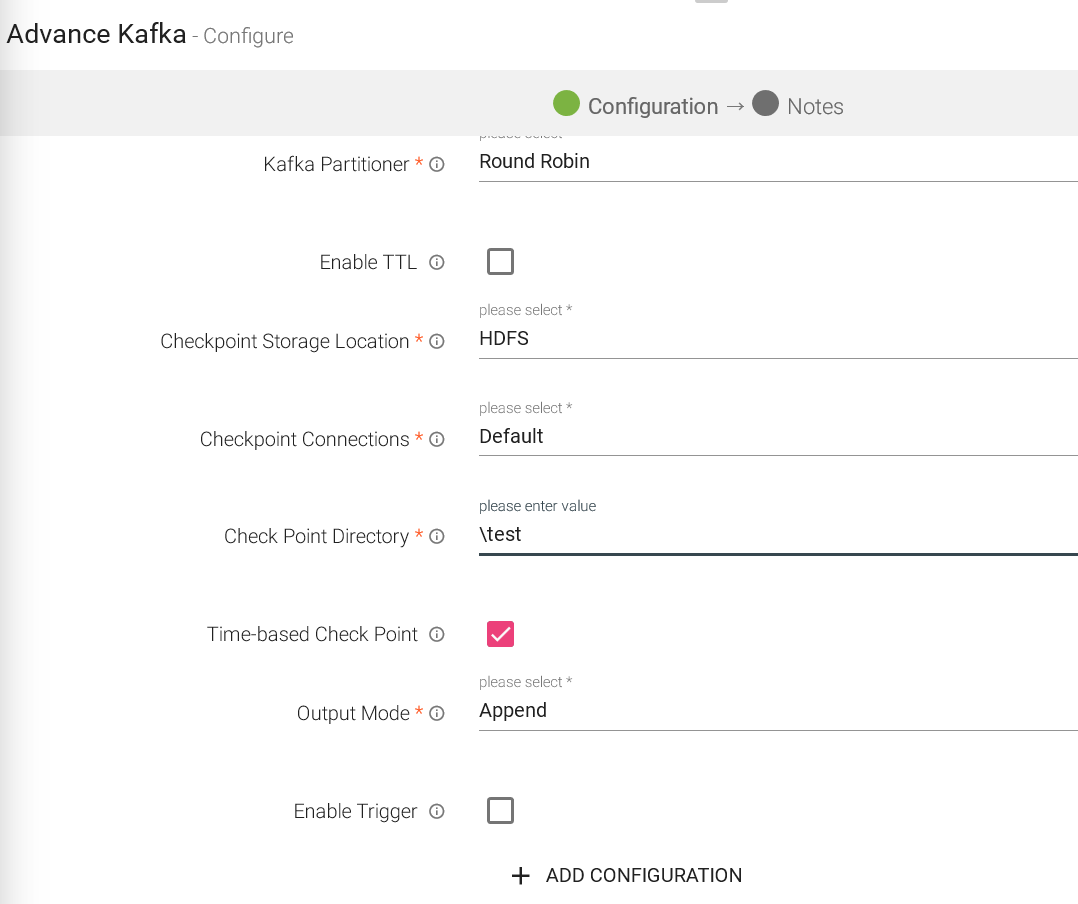
Task: Click ADD CONFIGURATION button
Action: pyautogui.click(x=643, y=876)
